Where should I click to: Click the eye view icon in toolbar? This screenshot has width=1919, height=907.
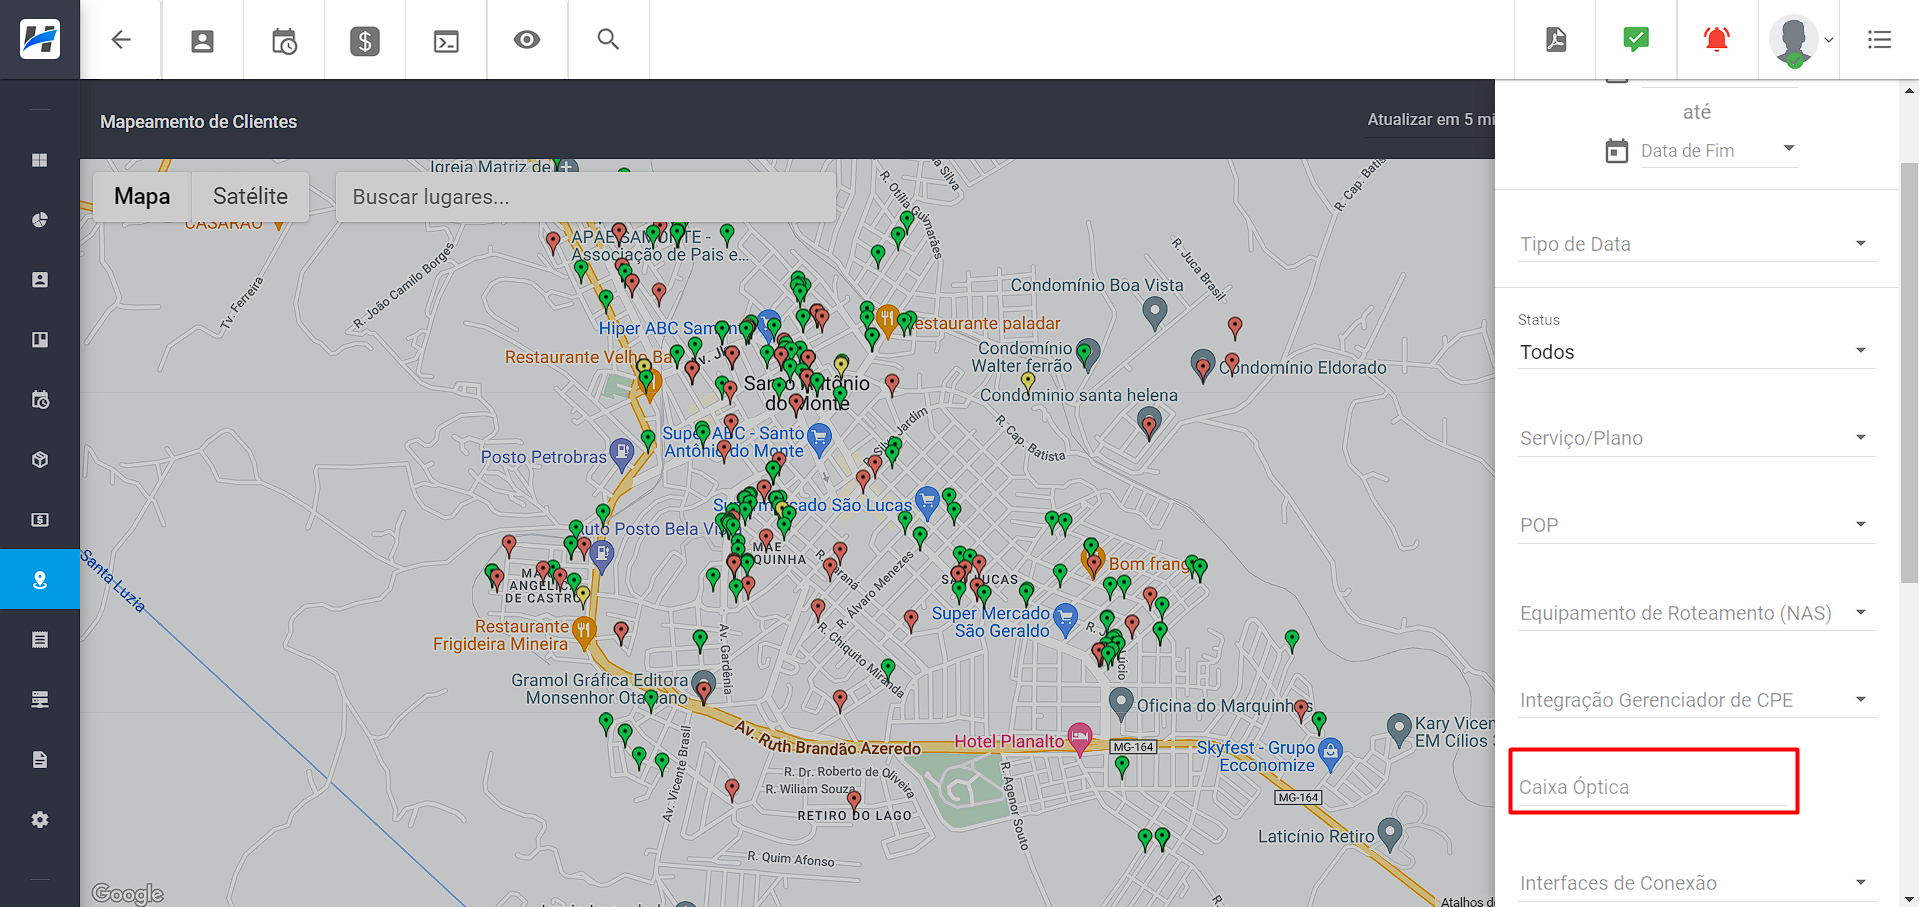tap(527, 40)
